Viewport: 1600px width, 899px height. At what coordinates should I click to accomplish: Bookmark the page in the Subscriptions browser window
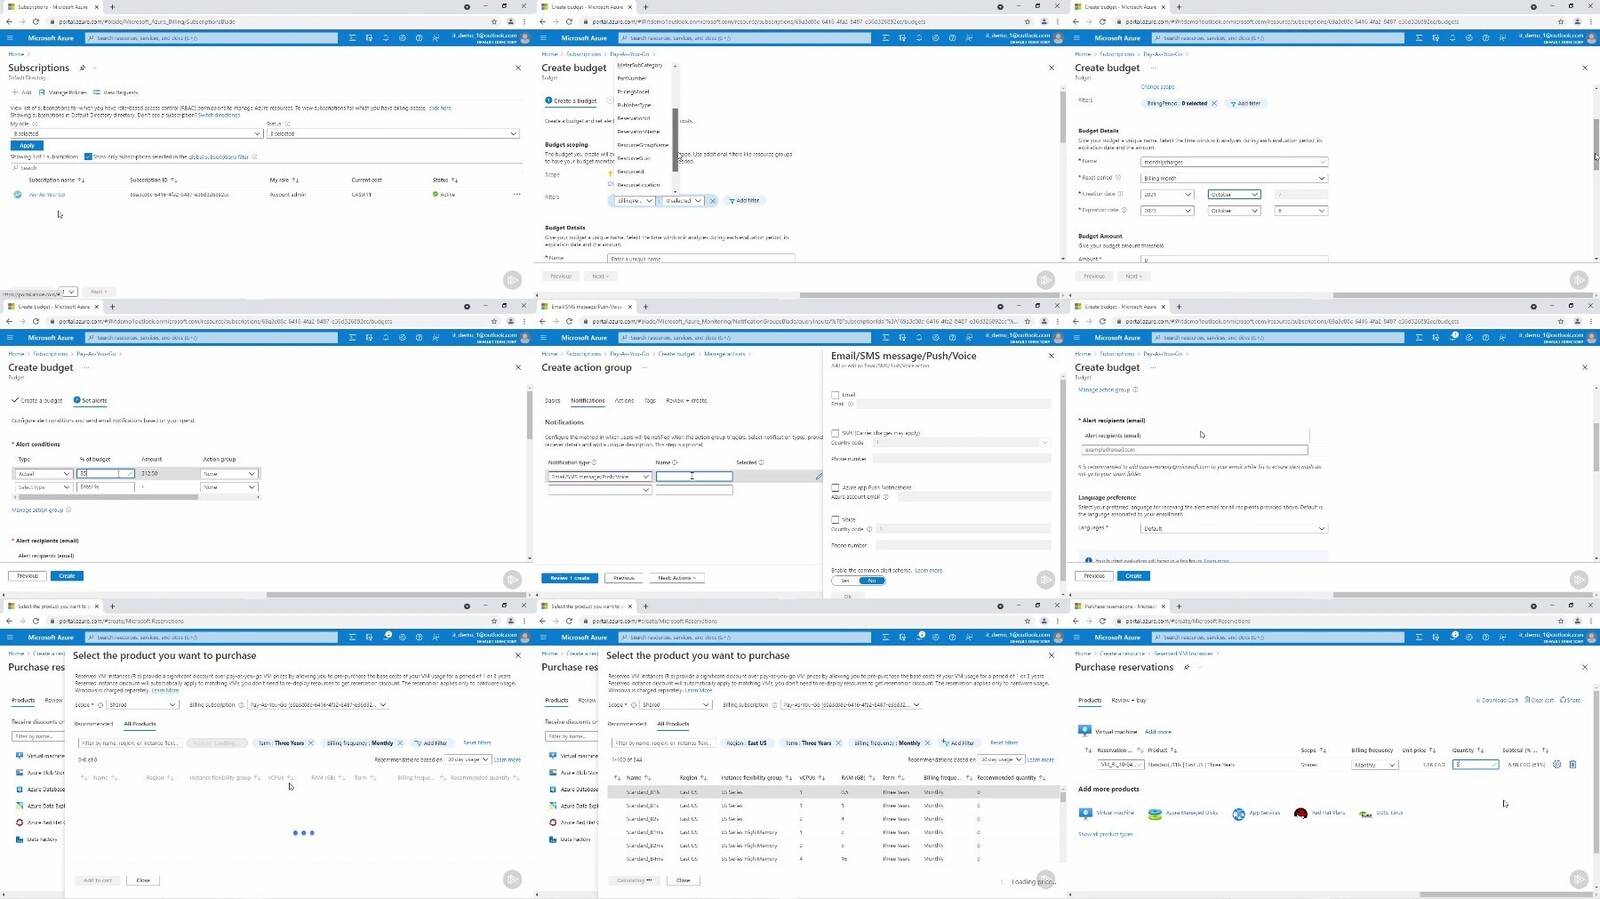coord(494,21)
